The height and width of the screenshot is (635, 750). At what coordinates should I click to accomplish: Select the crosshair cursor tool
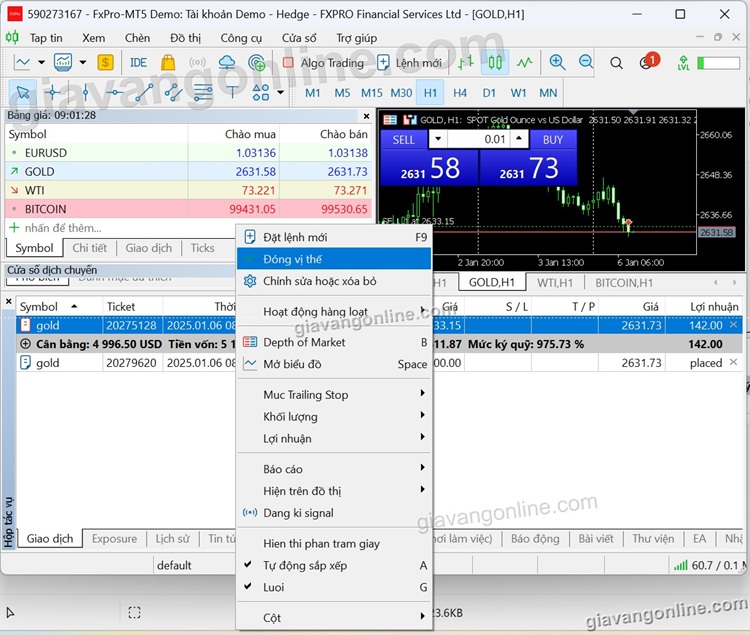(x=53, y=93)
